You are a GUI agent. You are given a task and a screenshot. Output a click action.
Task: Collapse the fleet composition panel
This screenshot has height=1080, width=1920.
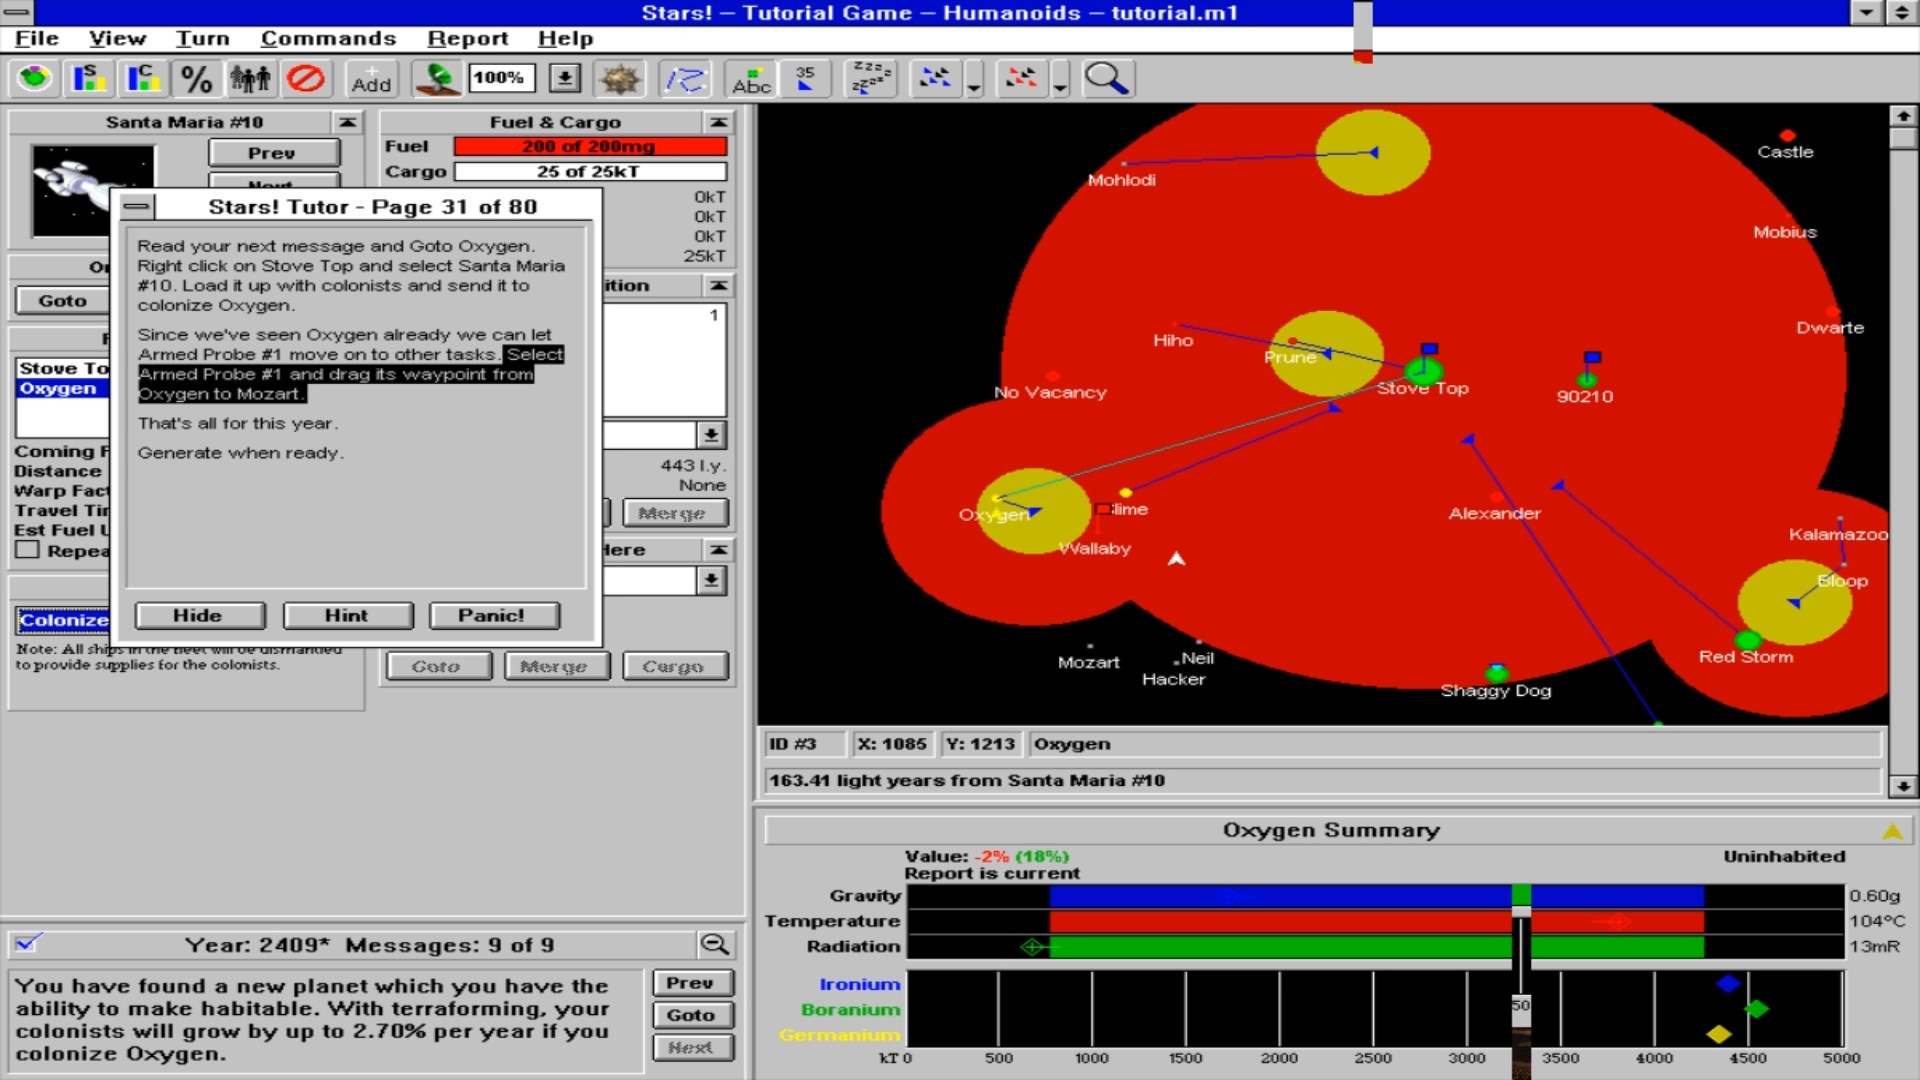pyautogui.click(x=718, y=286)
